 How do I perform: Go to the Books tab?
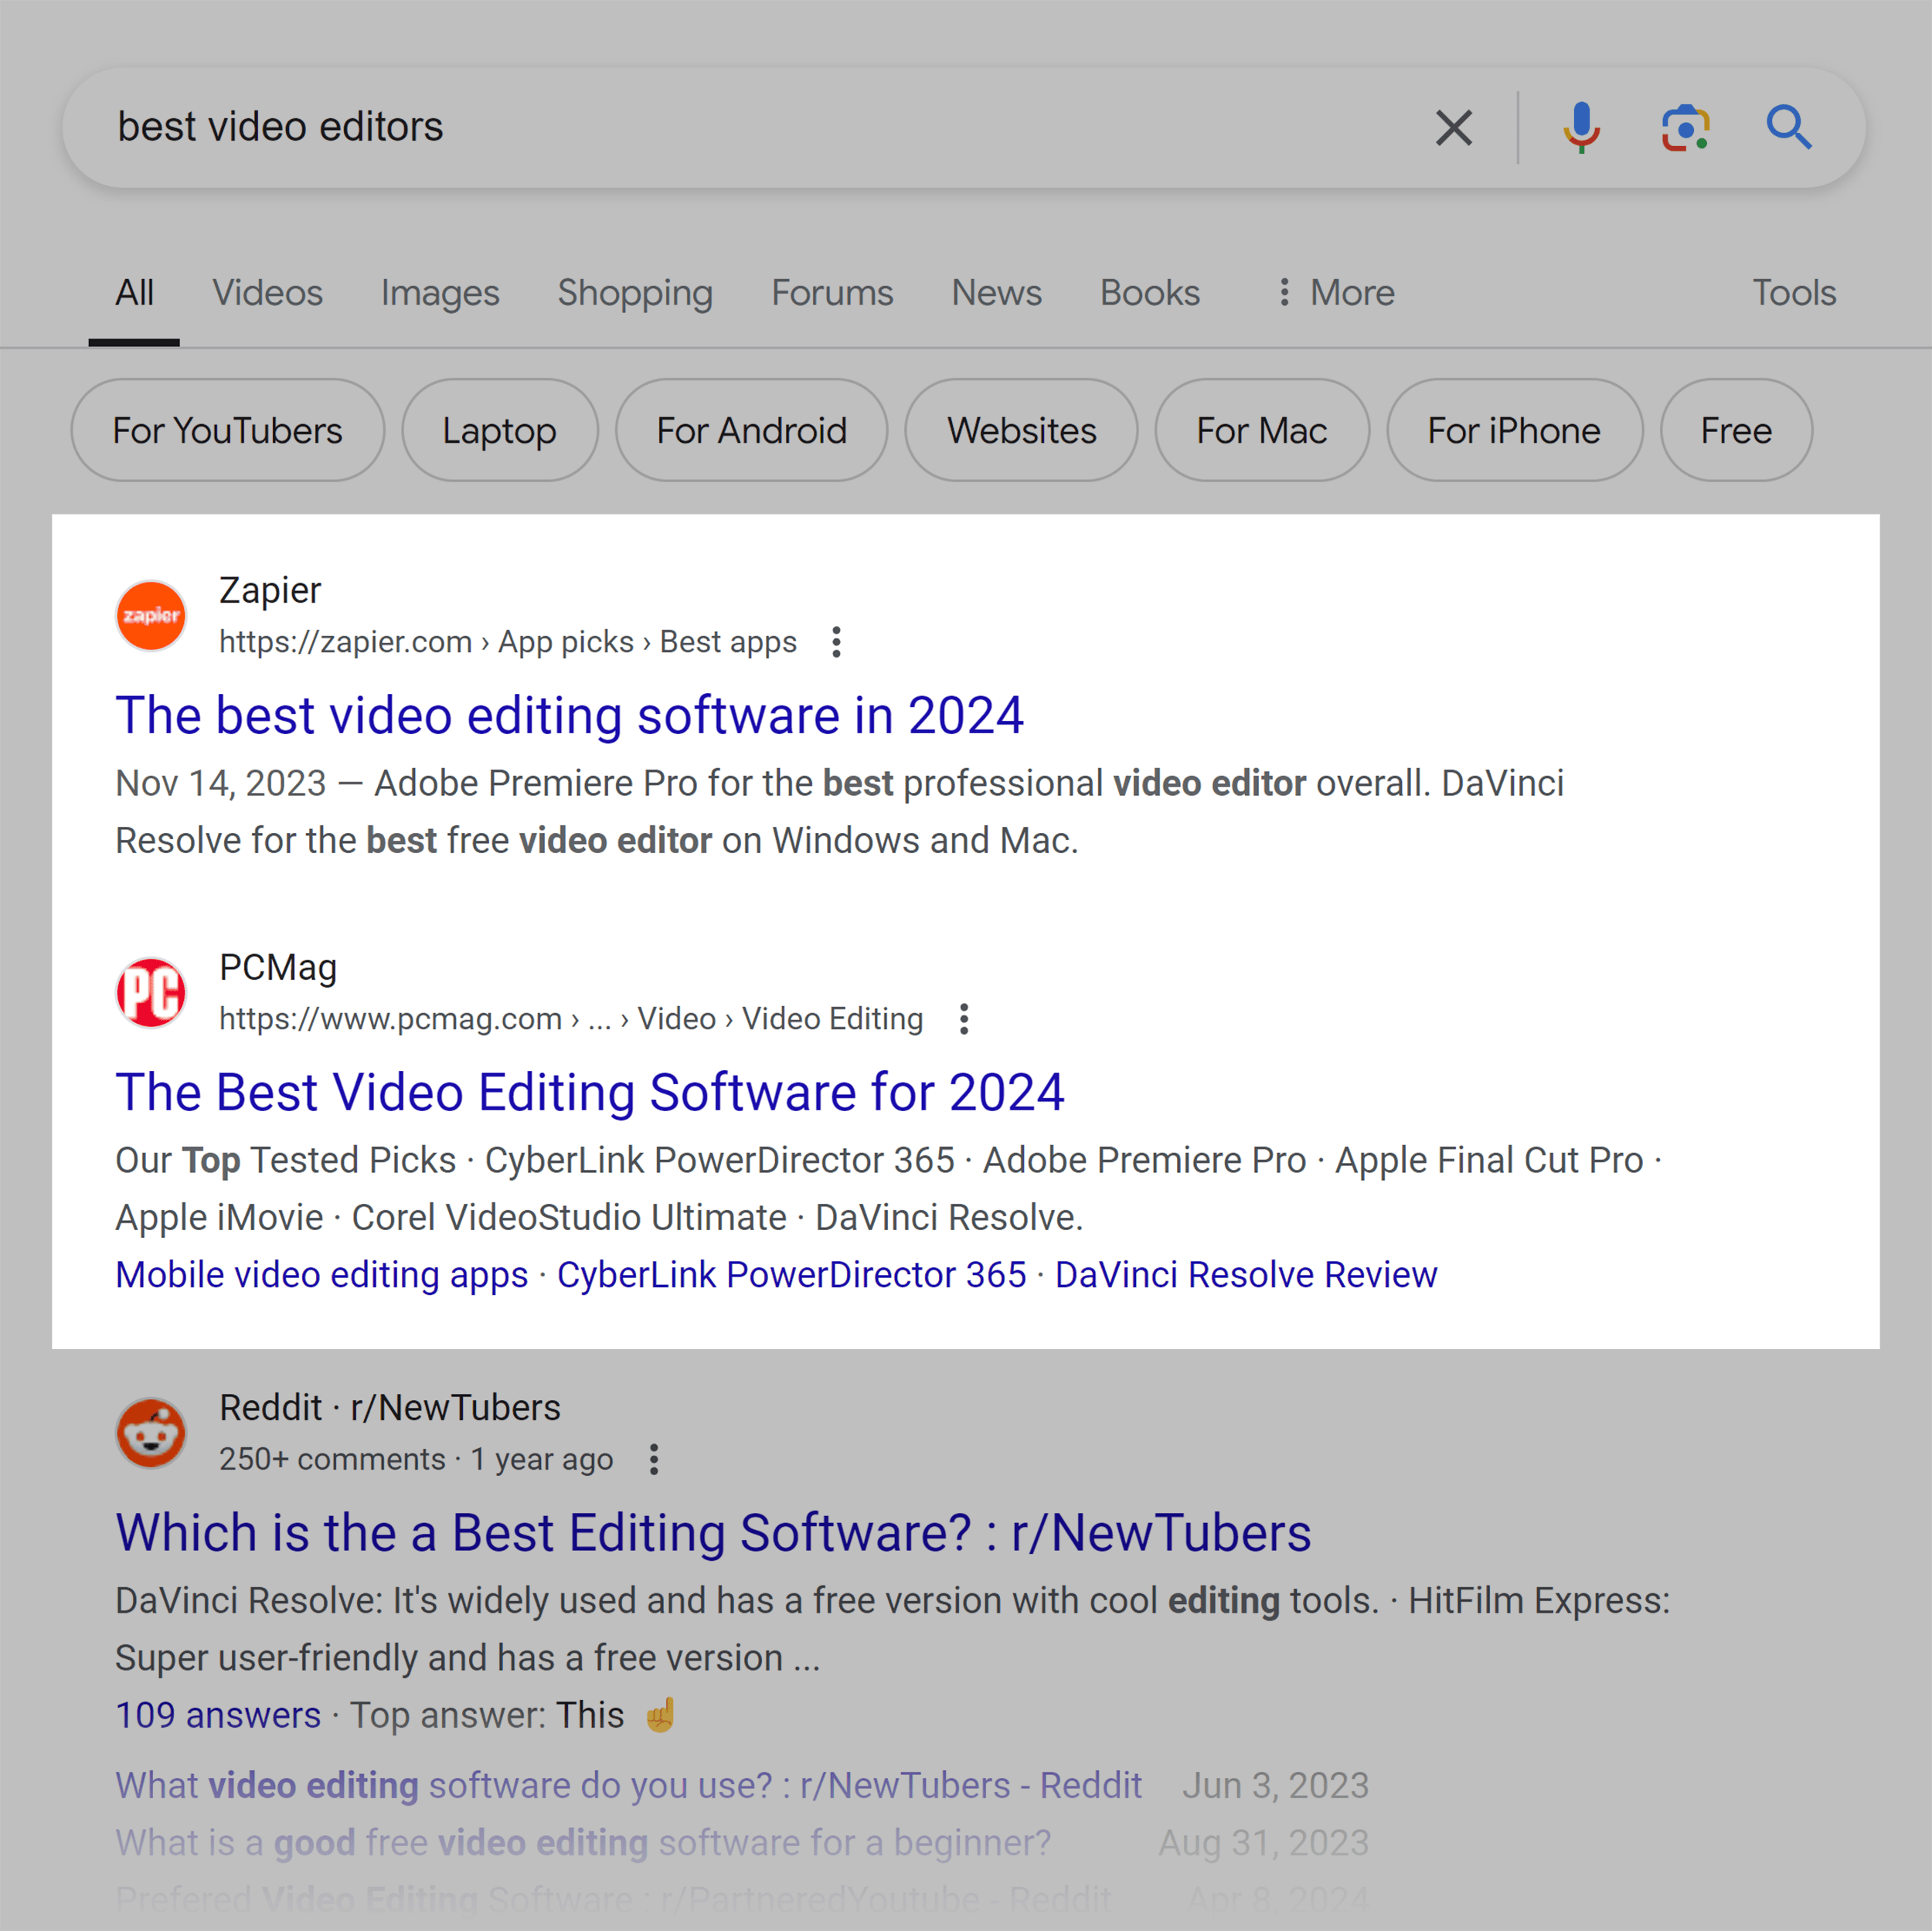(x=1149, y=293)
